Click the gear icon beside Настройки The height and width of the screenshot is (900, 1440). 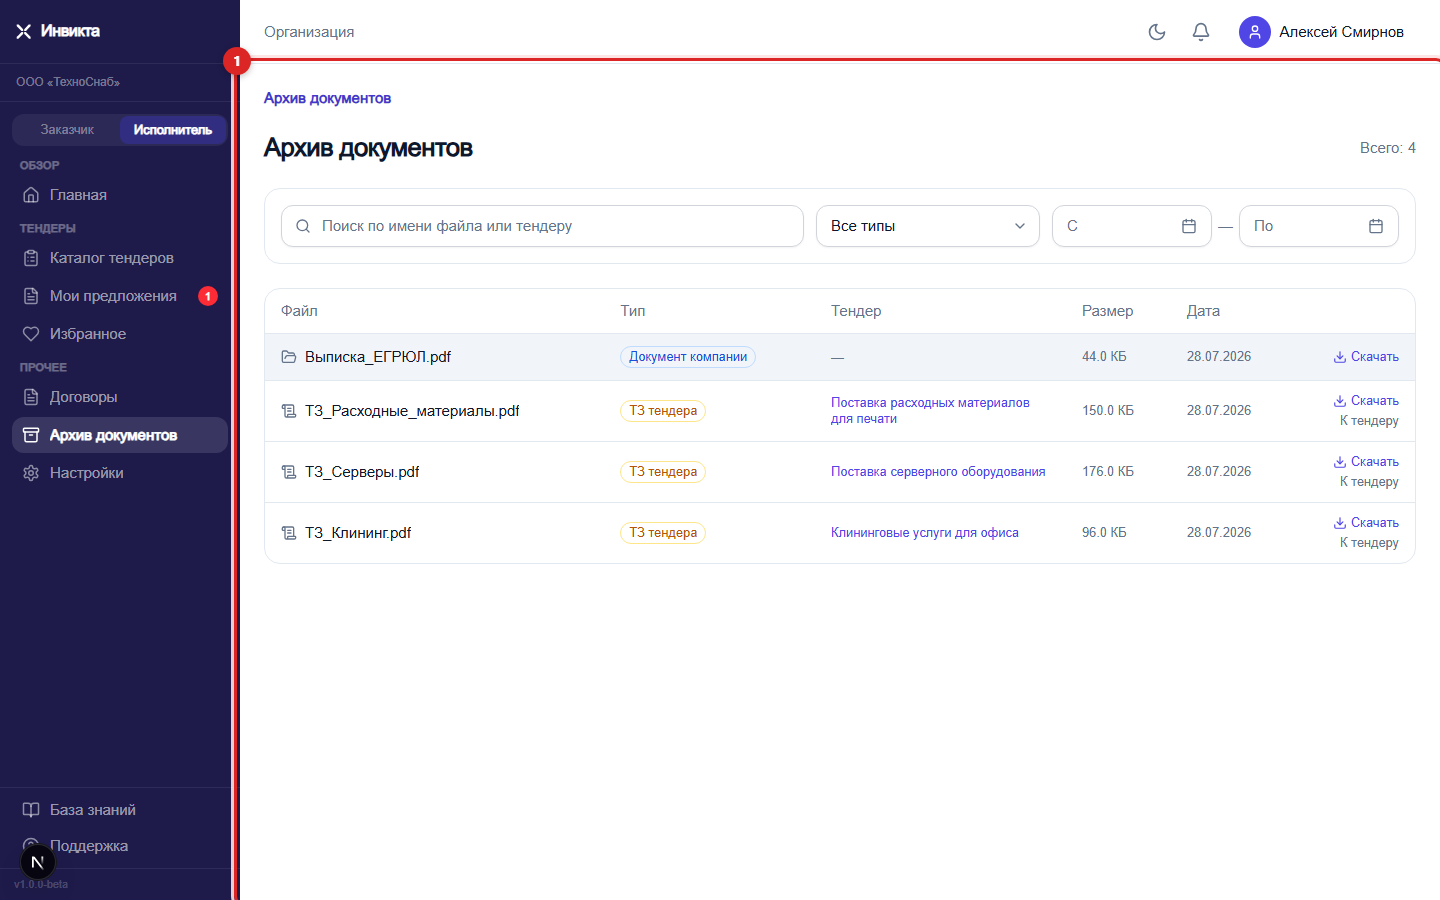point(31,473)
